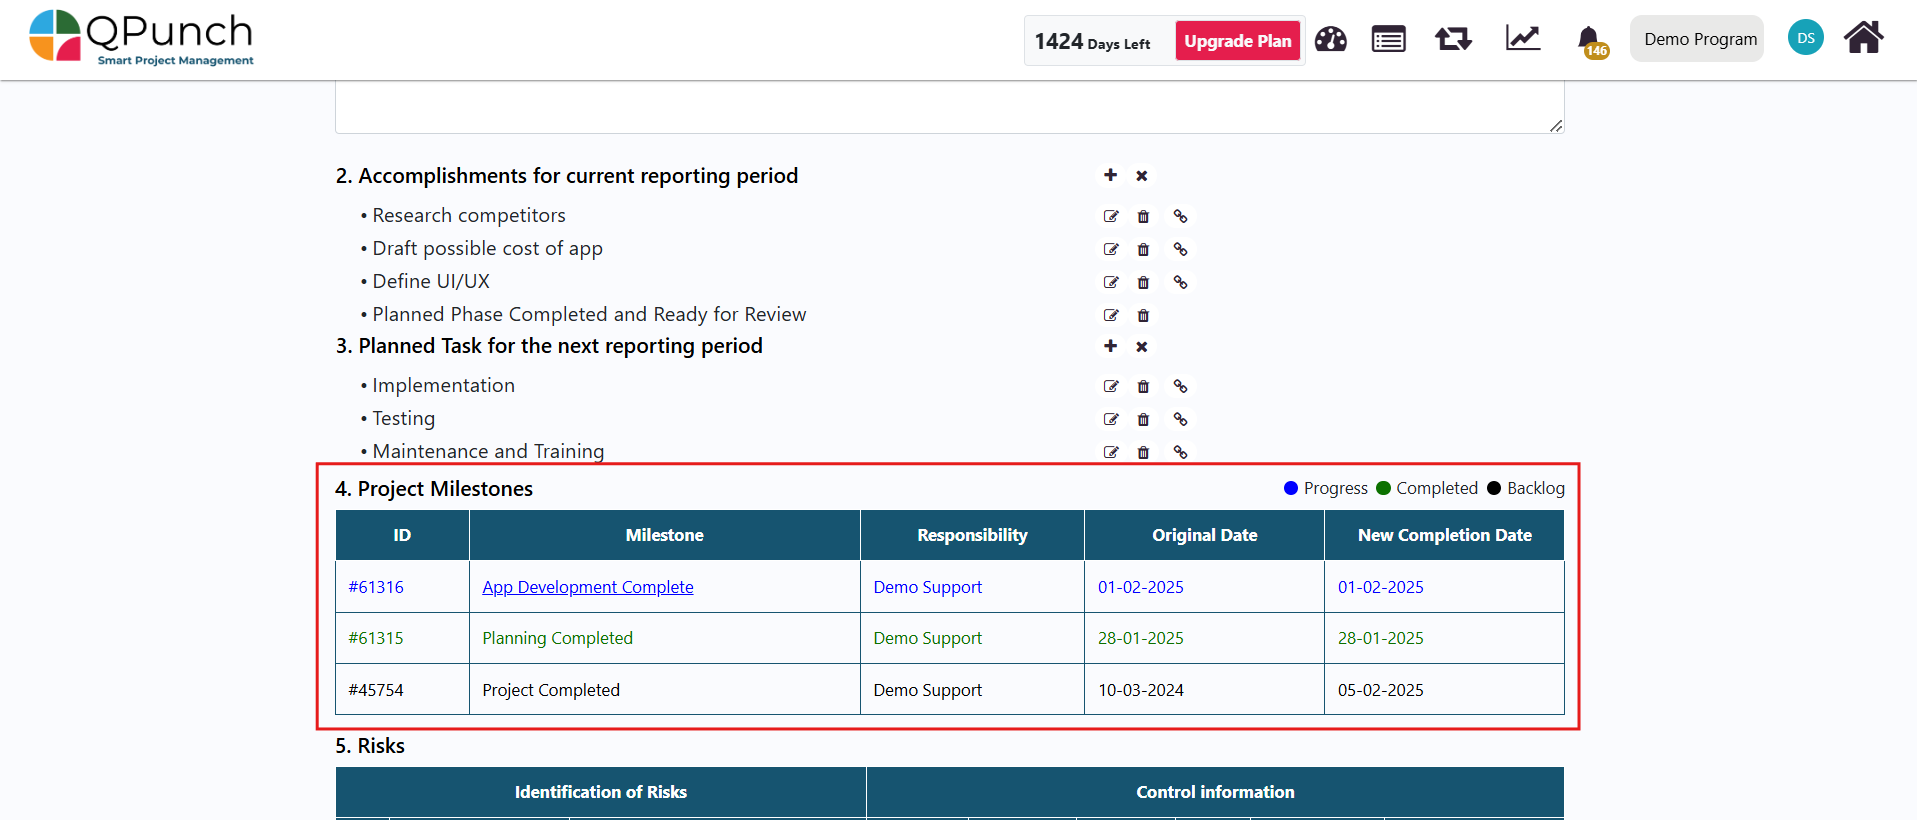Go to home via house icon

click(1863, 38)
